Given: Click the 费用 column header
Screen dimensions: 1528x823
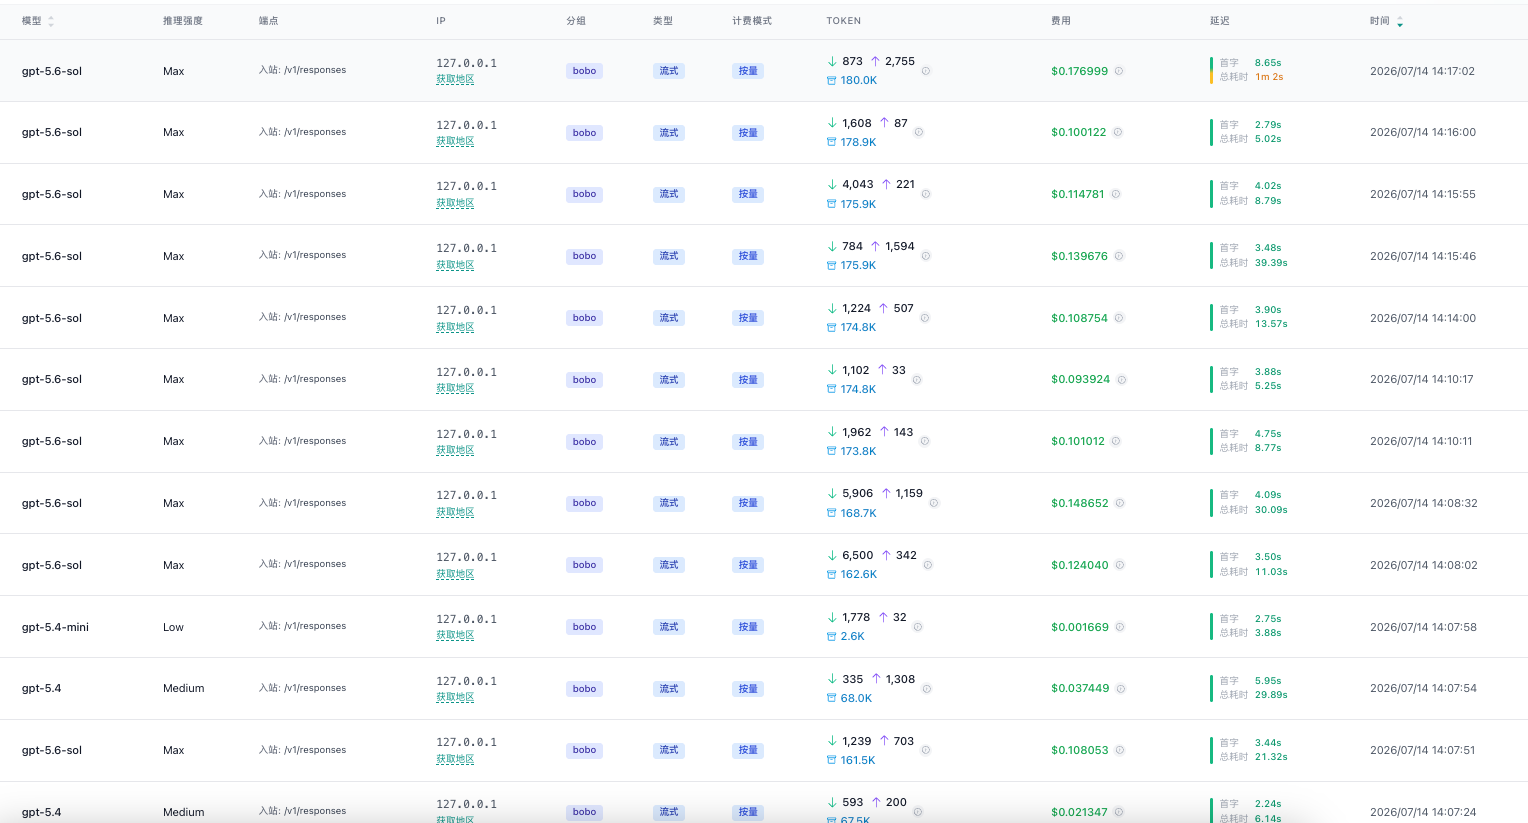Looking at the screenshot, I should (1061, 21).
